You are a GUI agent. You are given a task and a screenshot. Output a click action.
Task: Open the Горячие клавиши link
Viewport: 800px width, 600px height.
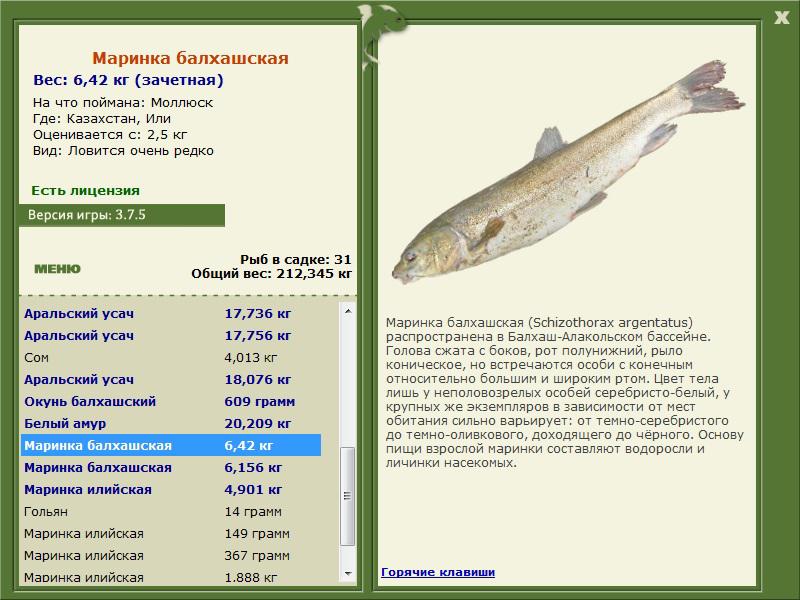coord(438,572)
